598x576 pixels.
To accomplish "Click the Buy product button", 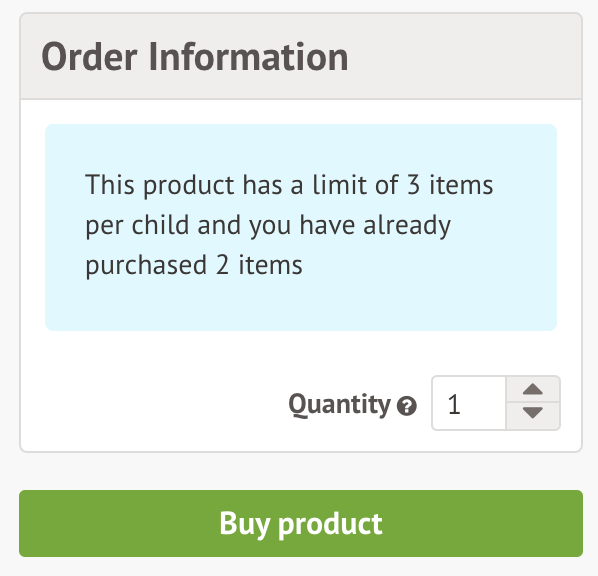I will (x=301, y=523).
